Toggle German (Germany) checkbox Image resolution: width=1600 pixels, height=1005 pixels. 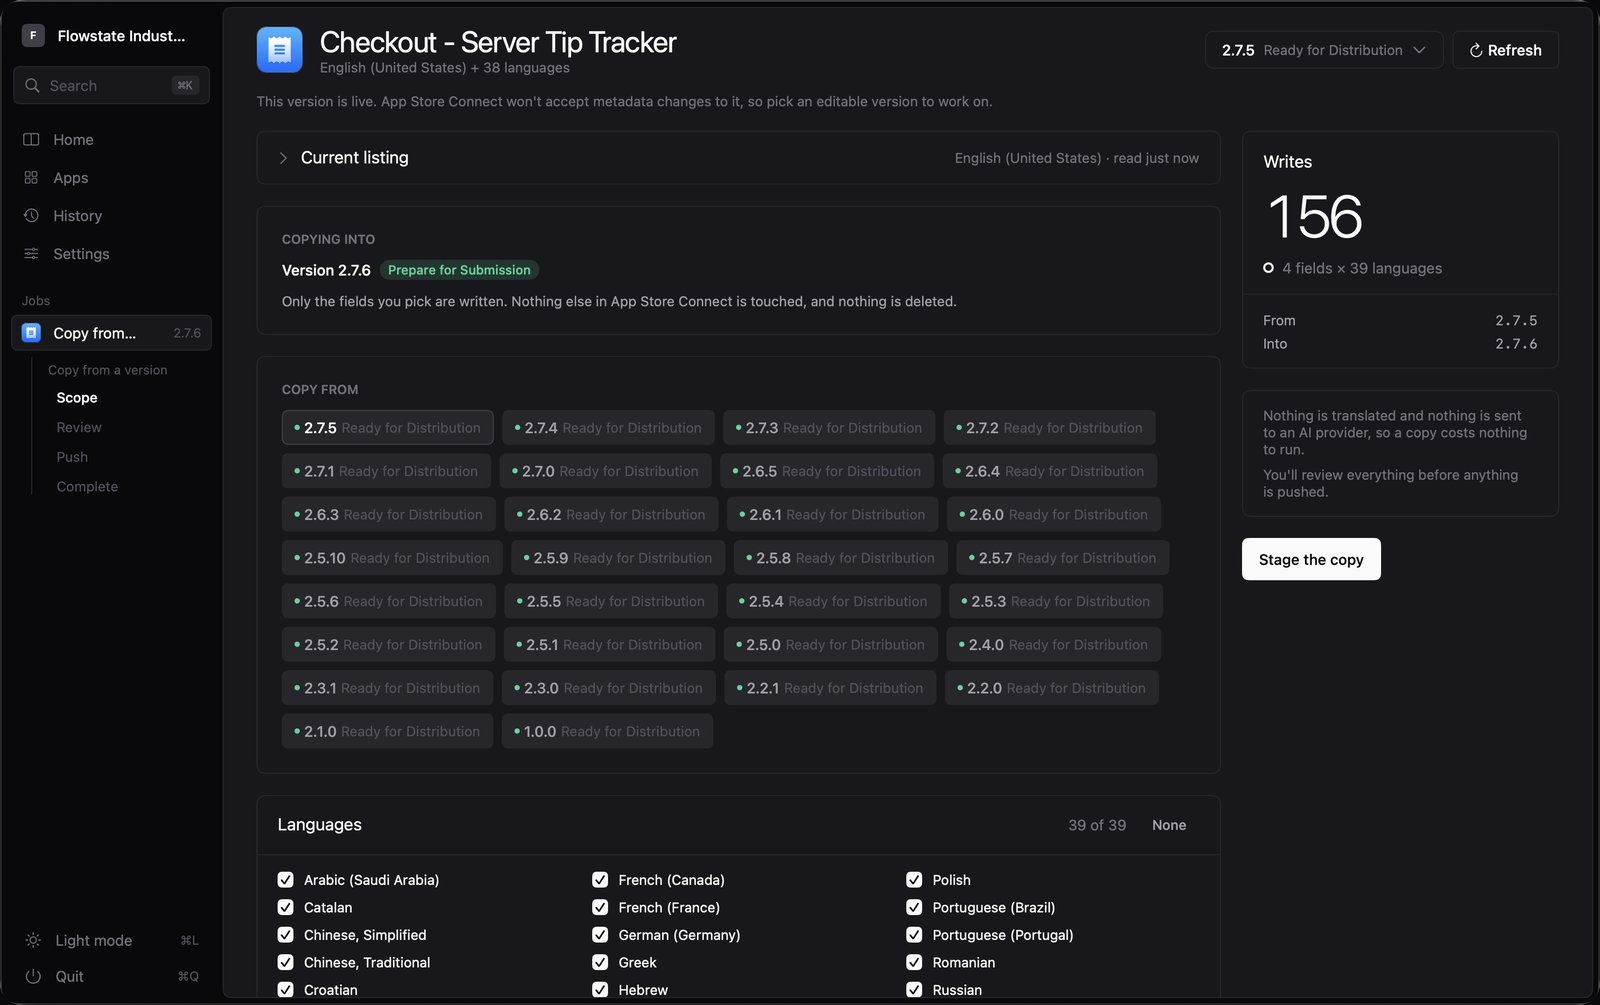pos(600,935)
